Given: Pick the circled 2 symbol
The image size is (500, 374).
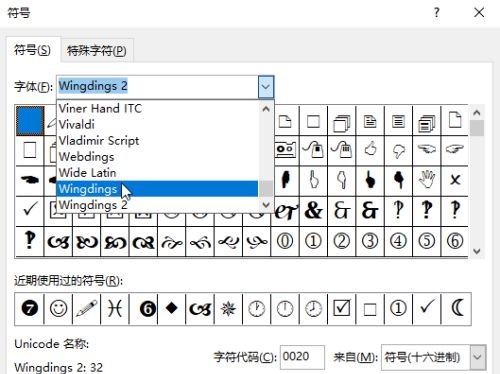Looking at the screenshot, I should [x=342, y=241].
